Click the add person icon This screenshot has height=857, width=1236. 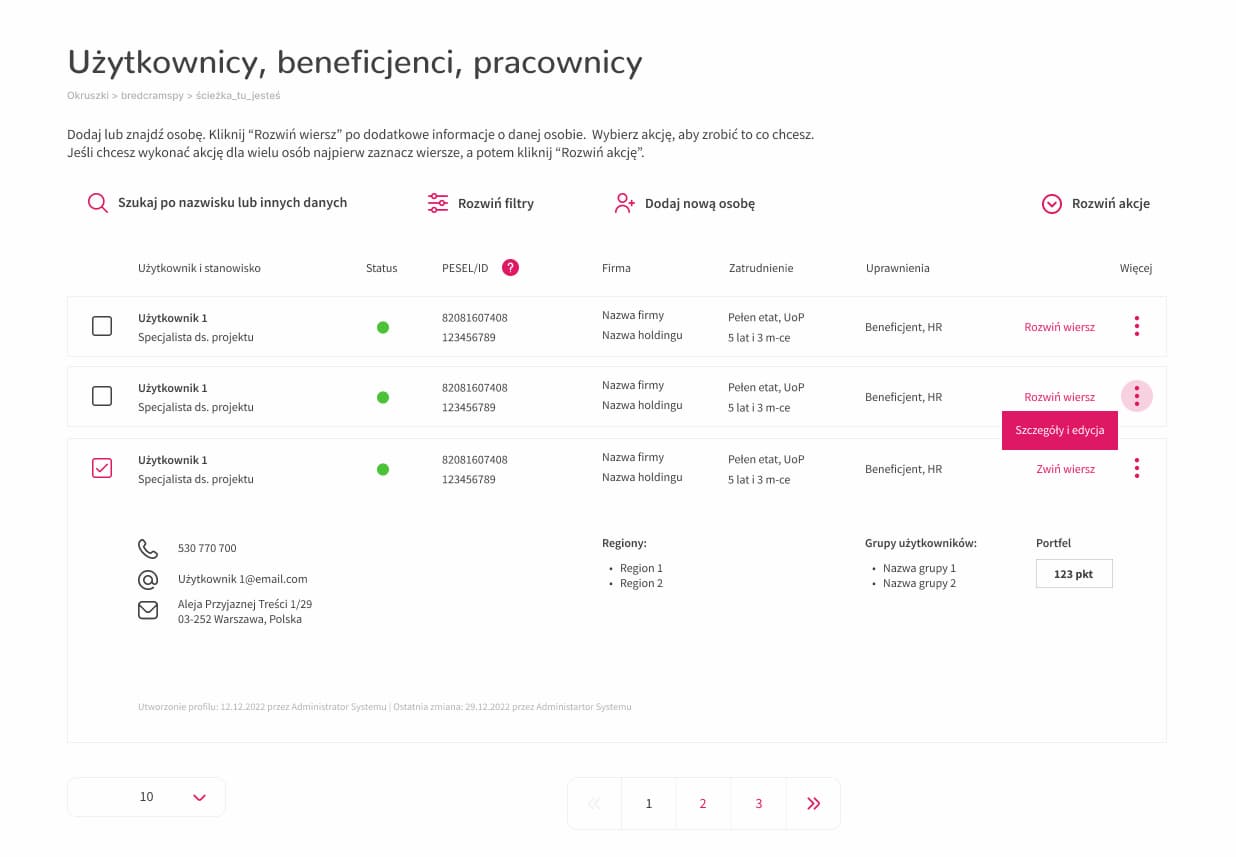point(624,203)
